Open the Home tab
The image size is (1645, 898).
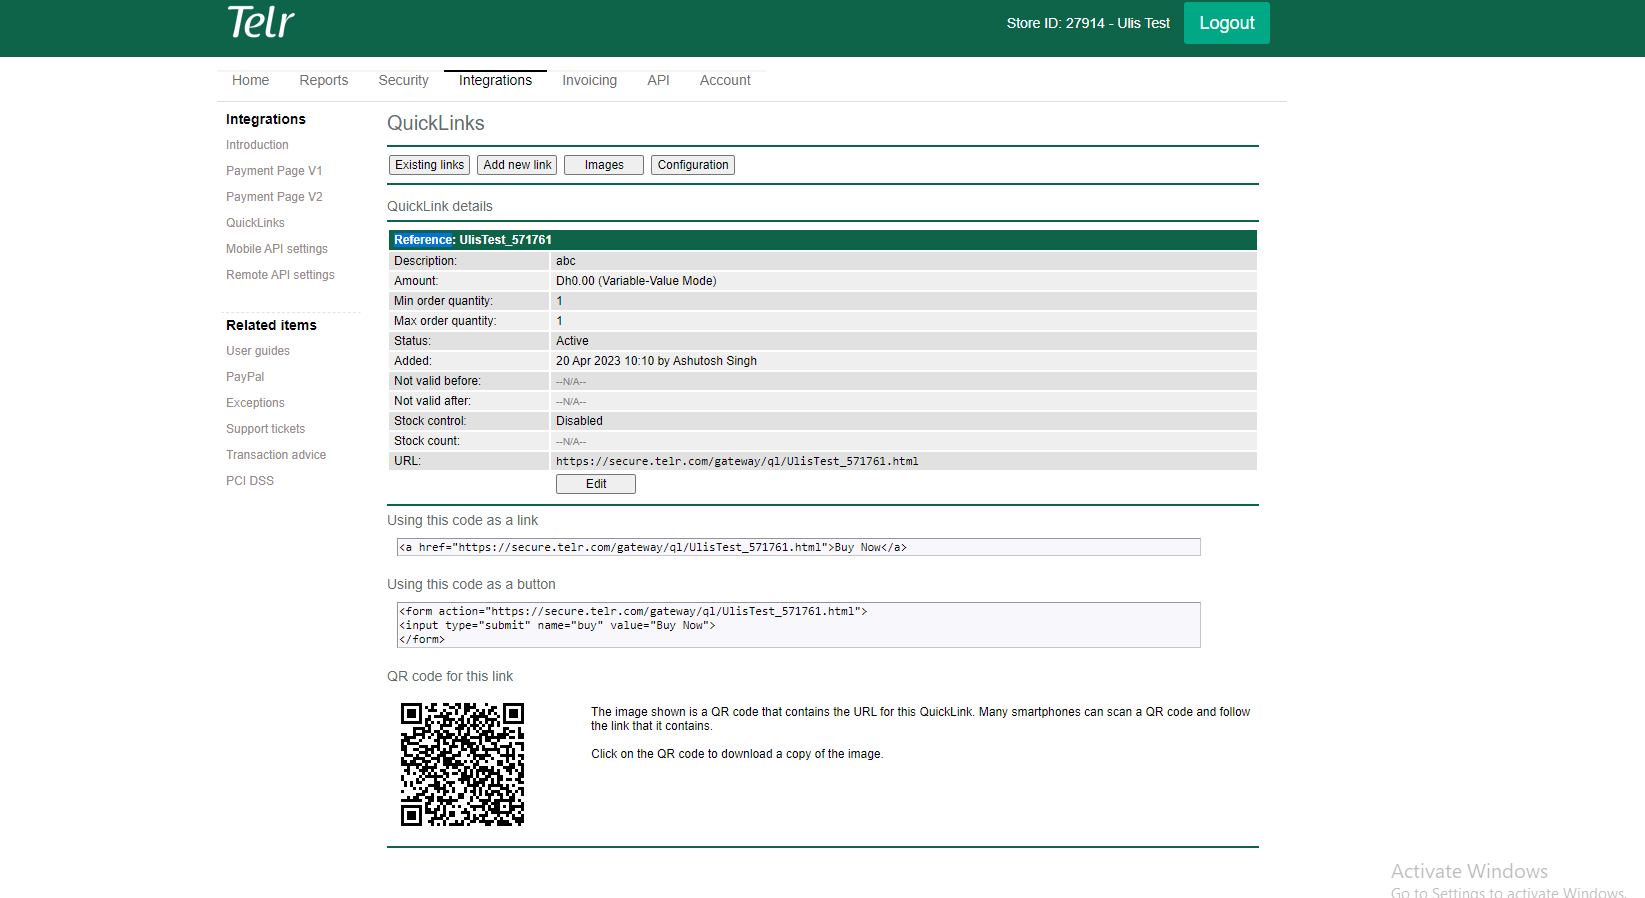click(250, 80)
